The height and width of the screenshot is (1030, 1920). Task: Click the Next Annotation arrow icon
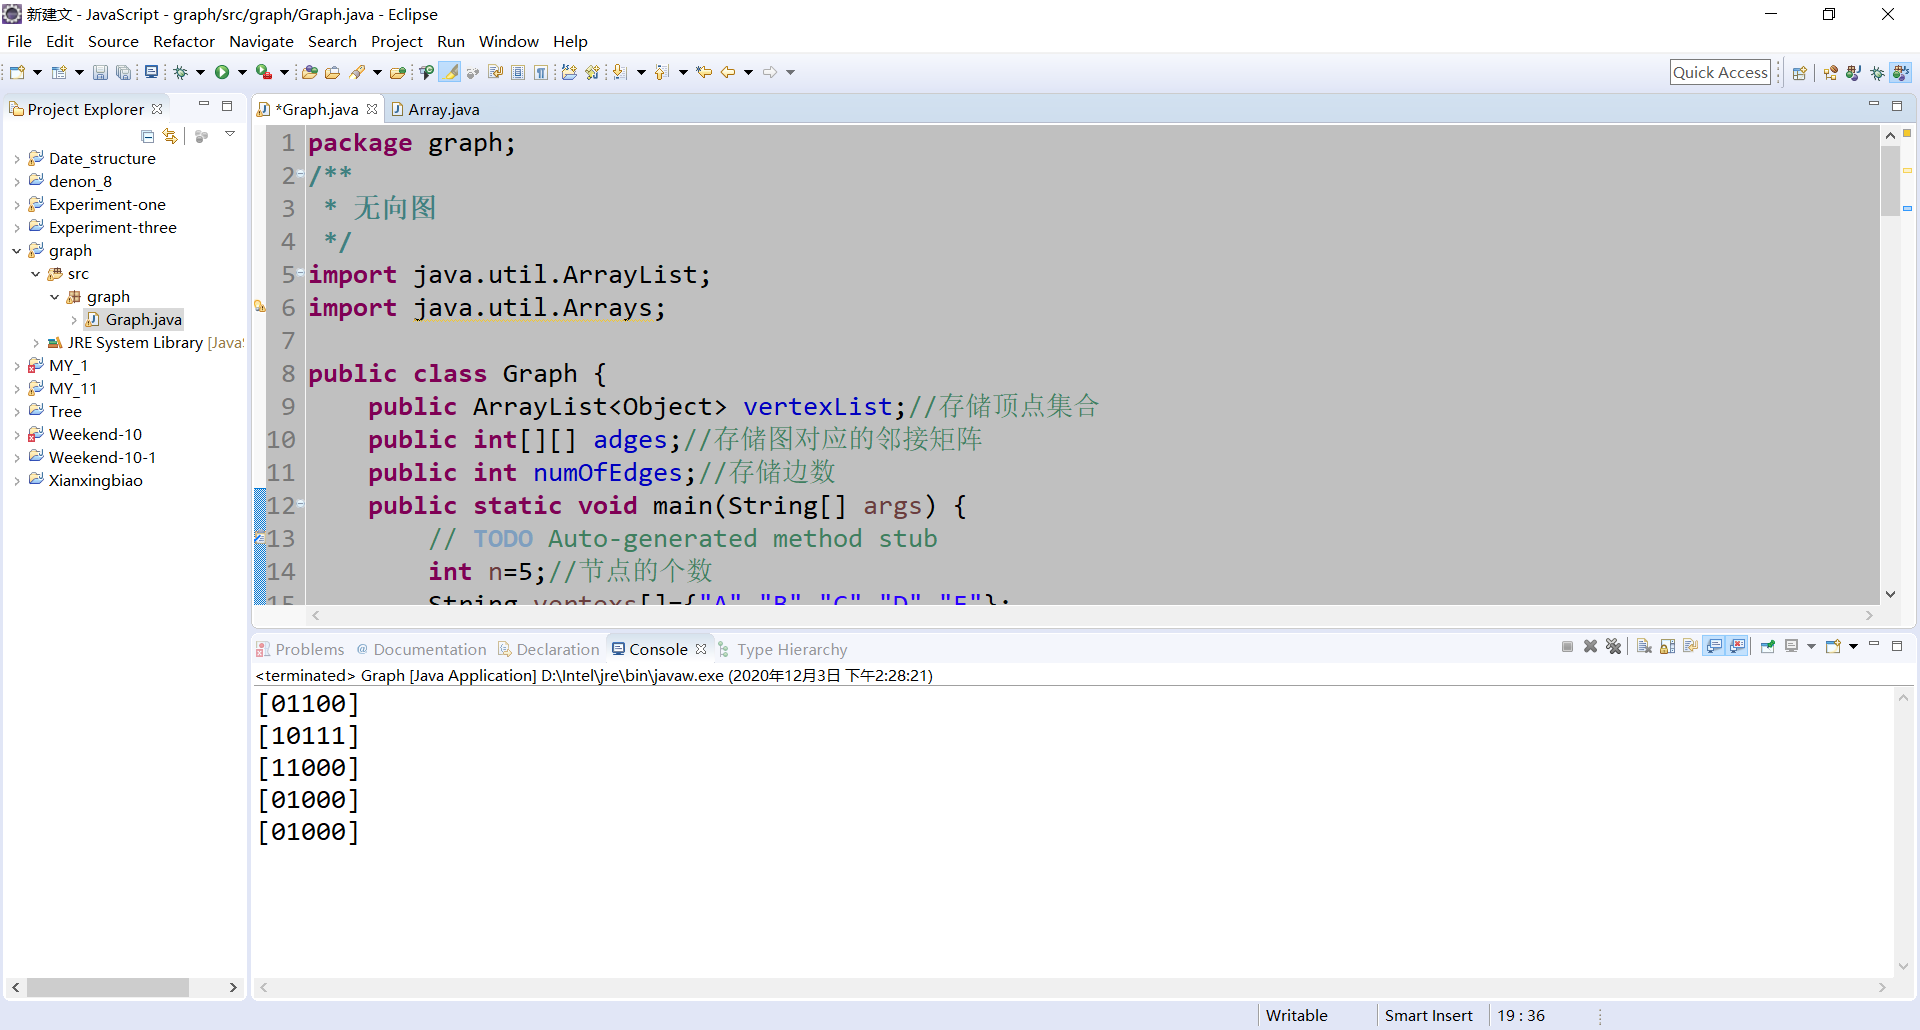pyautogui.click(x=619, y=72)
